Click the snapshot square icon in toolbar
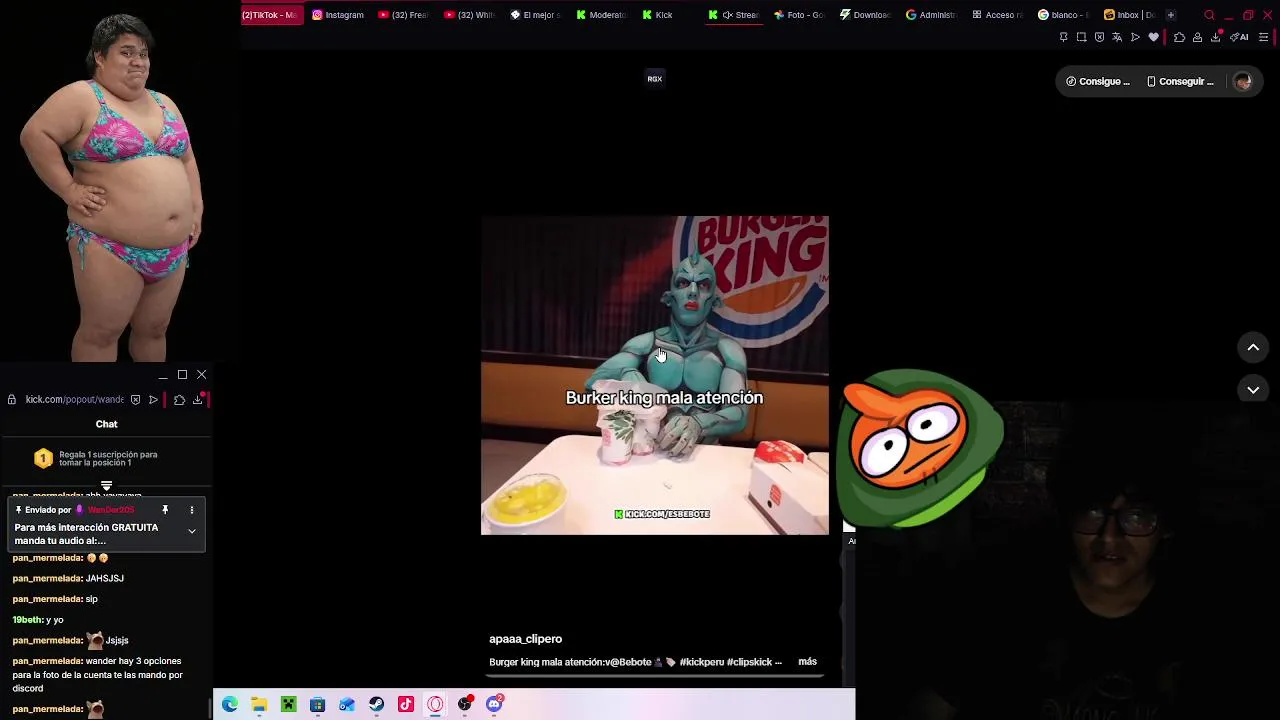 (1081, 37)
